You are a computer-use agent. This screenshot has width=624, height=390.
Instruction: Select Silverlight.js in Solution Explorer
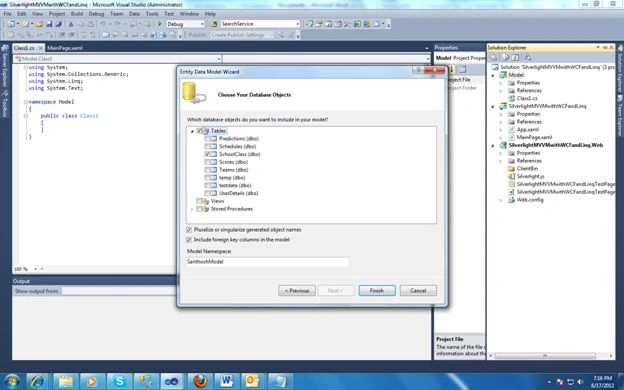530,176
